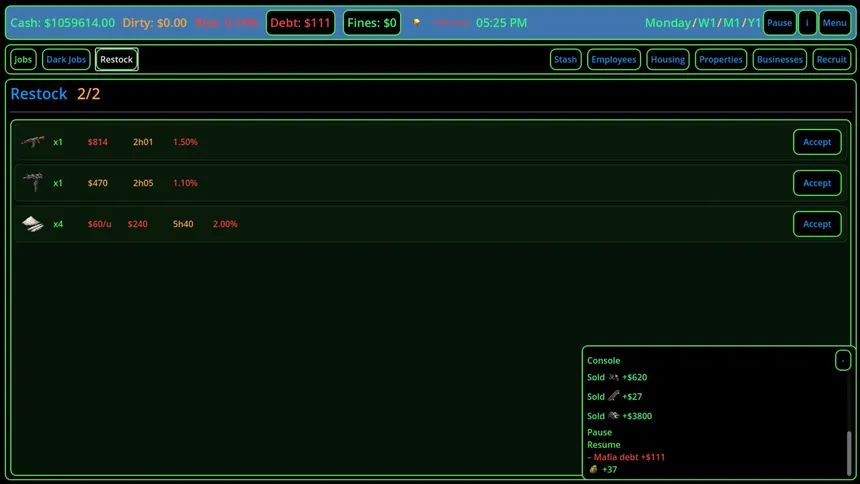
Task: Switch to the Dark Jobs tab
Action: (x=66, y=60)
